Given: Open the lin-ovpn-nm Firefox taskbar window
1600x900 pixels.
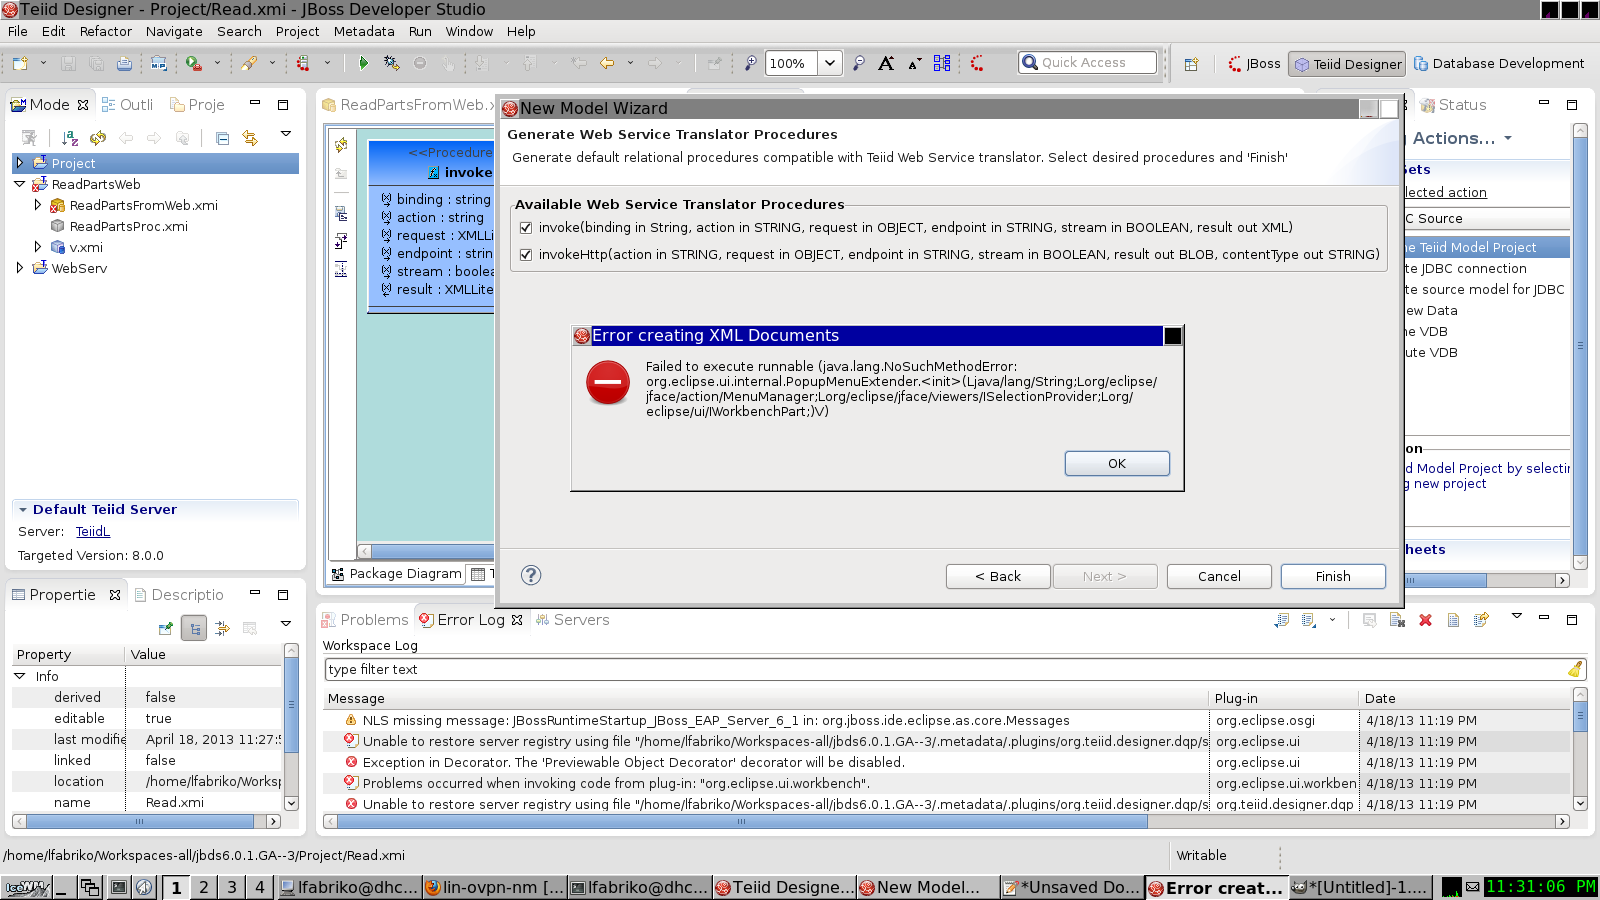Looking at the screenshot, I should 495,887.
